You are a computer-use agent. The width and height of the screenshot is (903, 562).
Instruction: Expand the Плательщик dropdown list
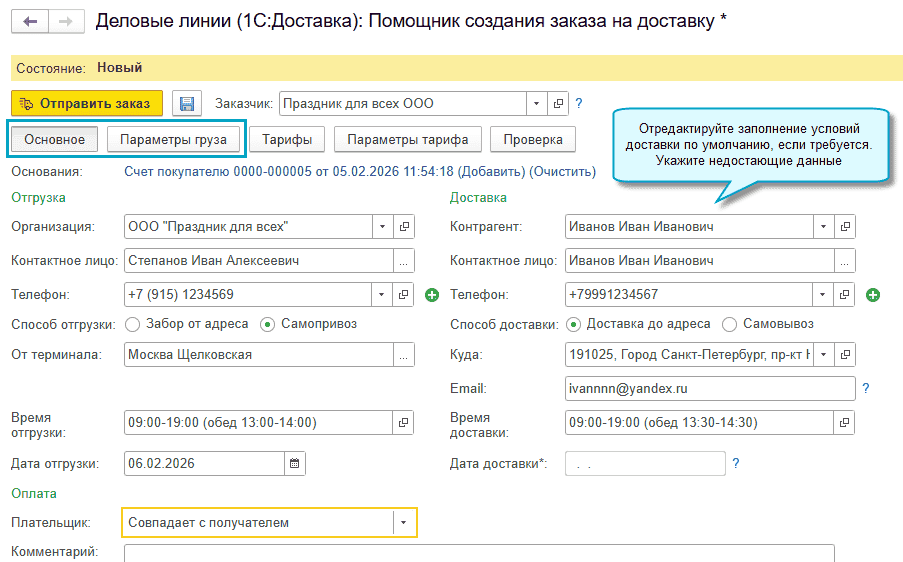pyautogui.click(x=404, y=522)
